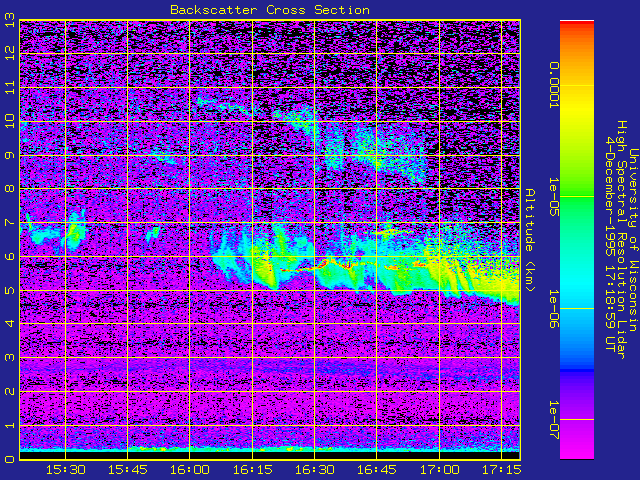Select the 15:45 time axis label
Screen dimensions: 640x480
tap(128, 469)
